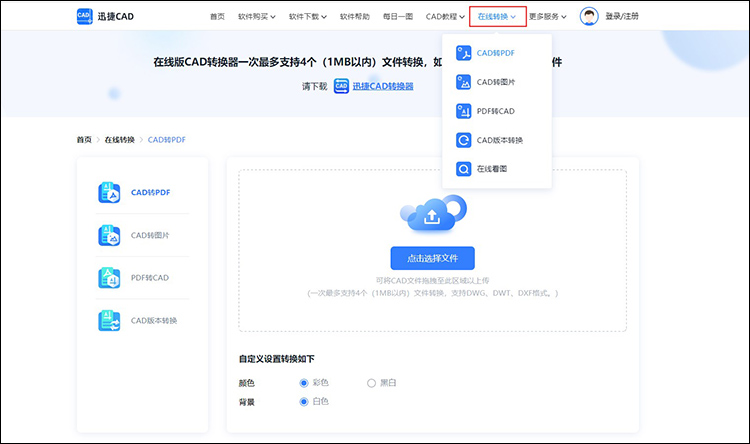
Task: Expand the 软件购买 dropdown
Action: click(257, 17)
